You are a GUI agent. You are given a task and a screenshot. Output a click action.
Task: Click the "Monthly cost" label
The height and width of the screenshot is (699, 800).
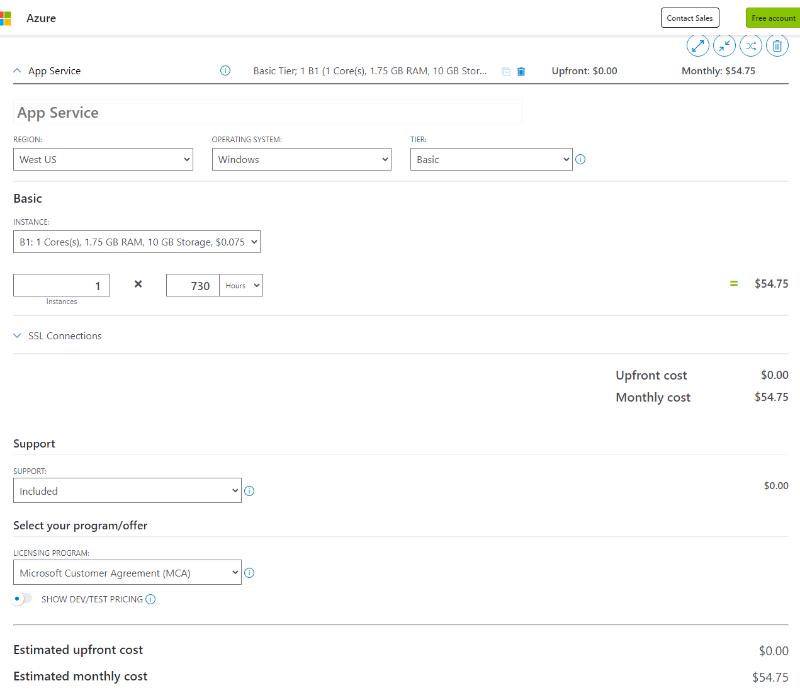point(653,397)
